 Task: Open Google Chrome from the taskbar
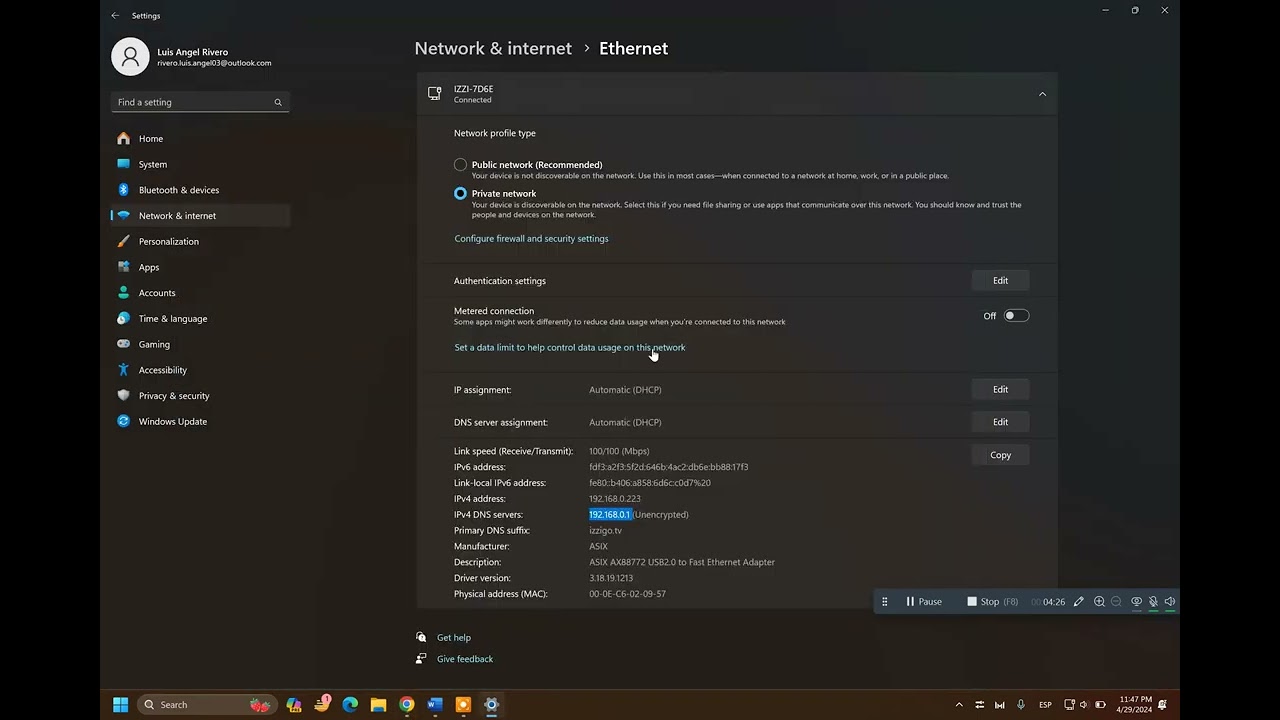point(407,705)
